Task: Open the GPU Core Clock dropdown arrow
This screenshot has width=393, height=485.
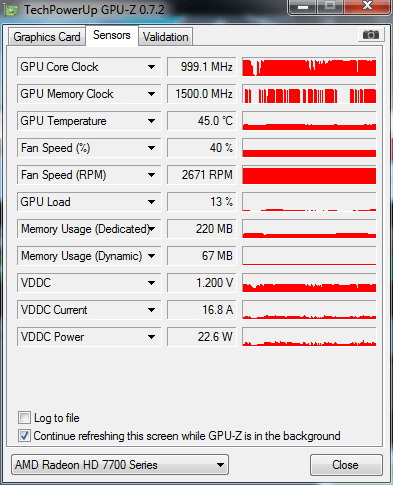Action: click(x=151, y=67)
